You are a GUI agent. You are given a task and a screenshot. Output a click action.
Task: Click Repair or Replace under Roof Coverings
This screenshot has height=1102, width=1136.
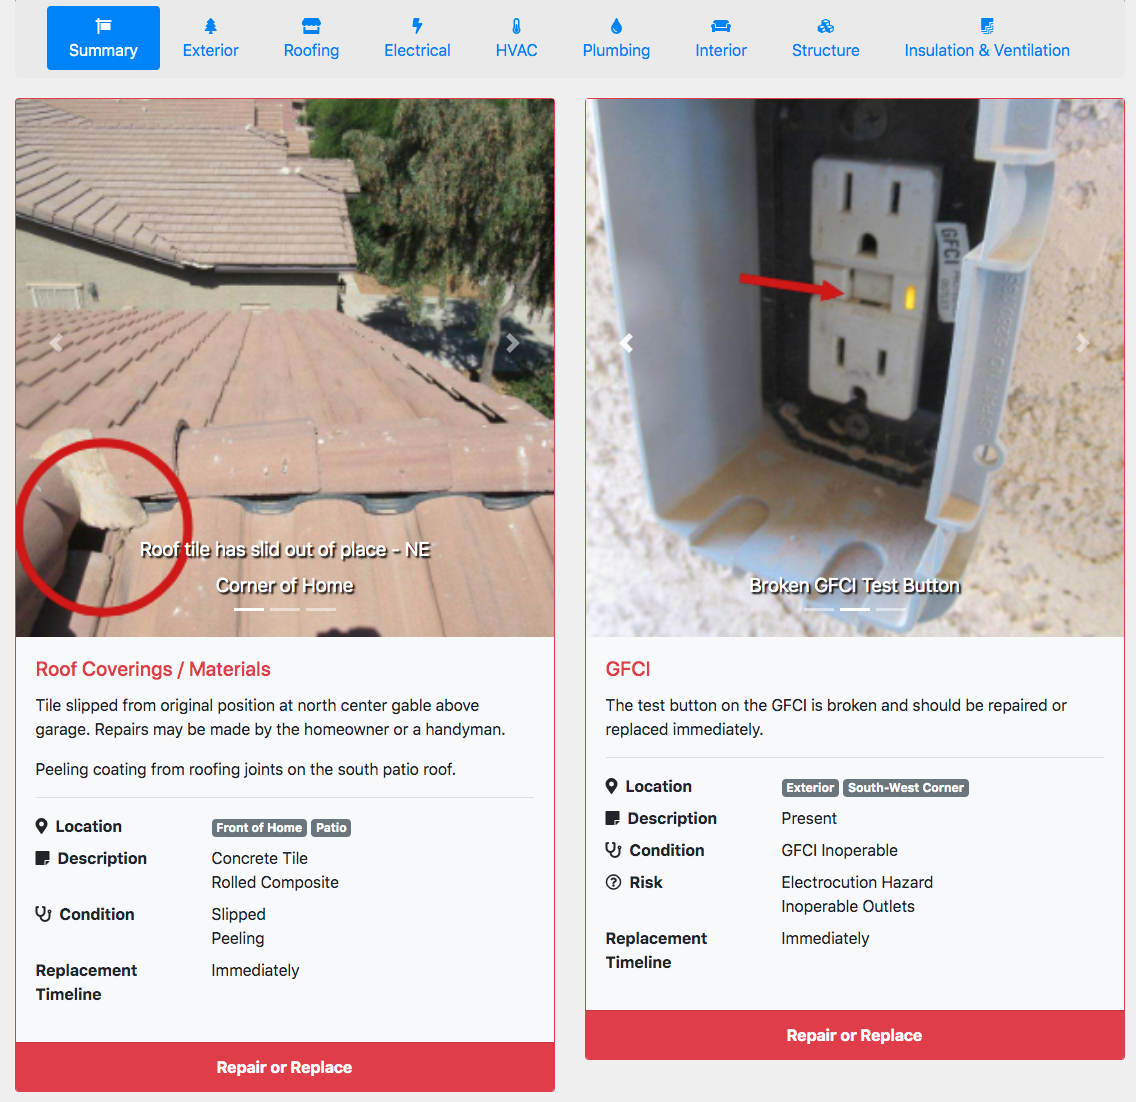[285, 1067]
